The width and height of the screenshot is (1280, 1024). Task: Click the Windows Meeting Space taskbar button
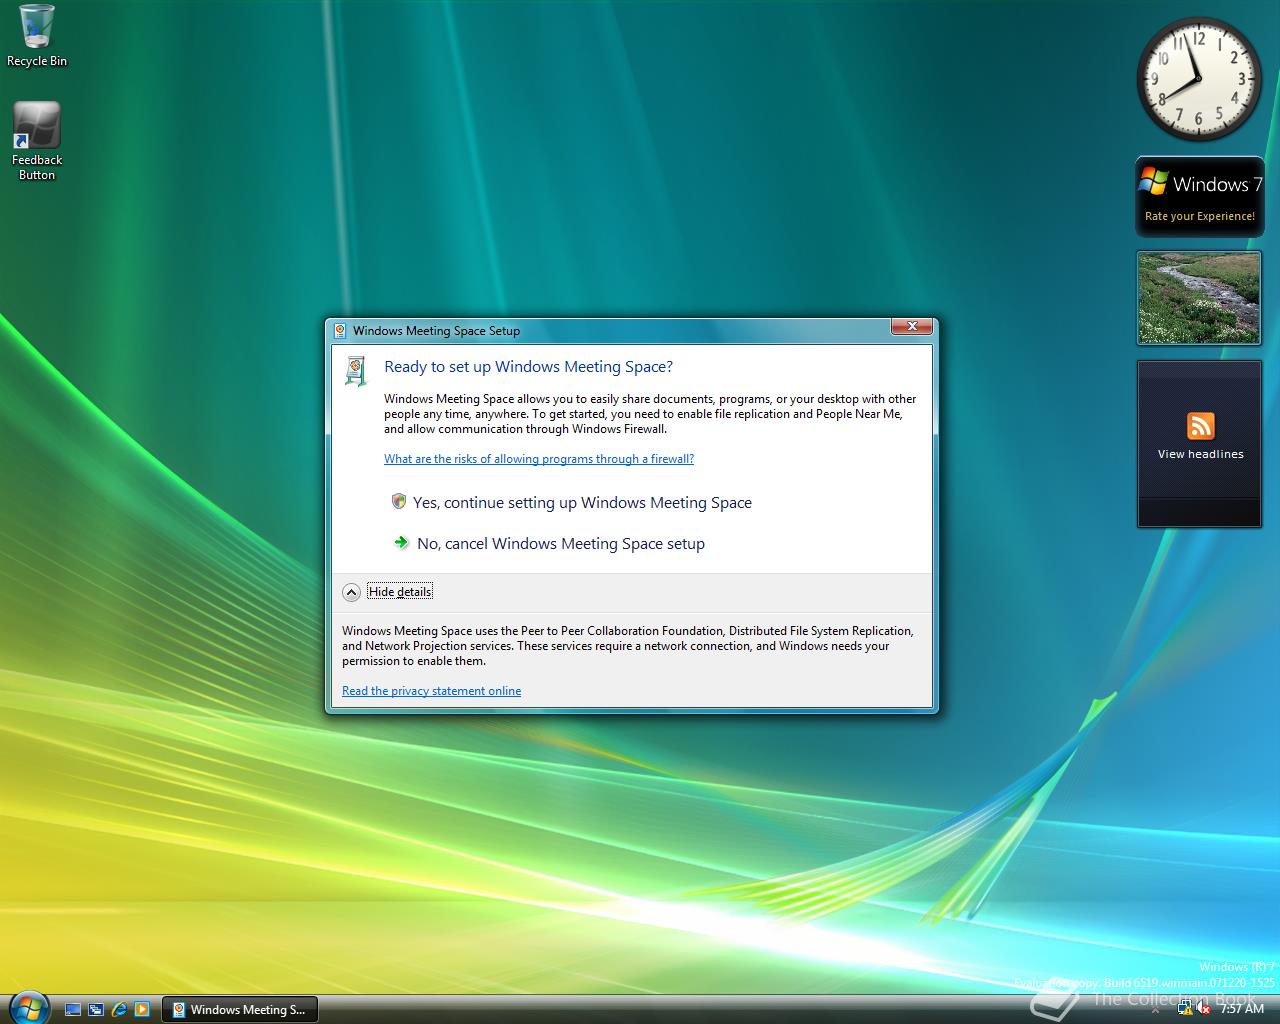click(240, 1010)
